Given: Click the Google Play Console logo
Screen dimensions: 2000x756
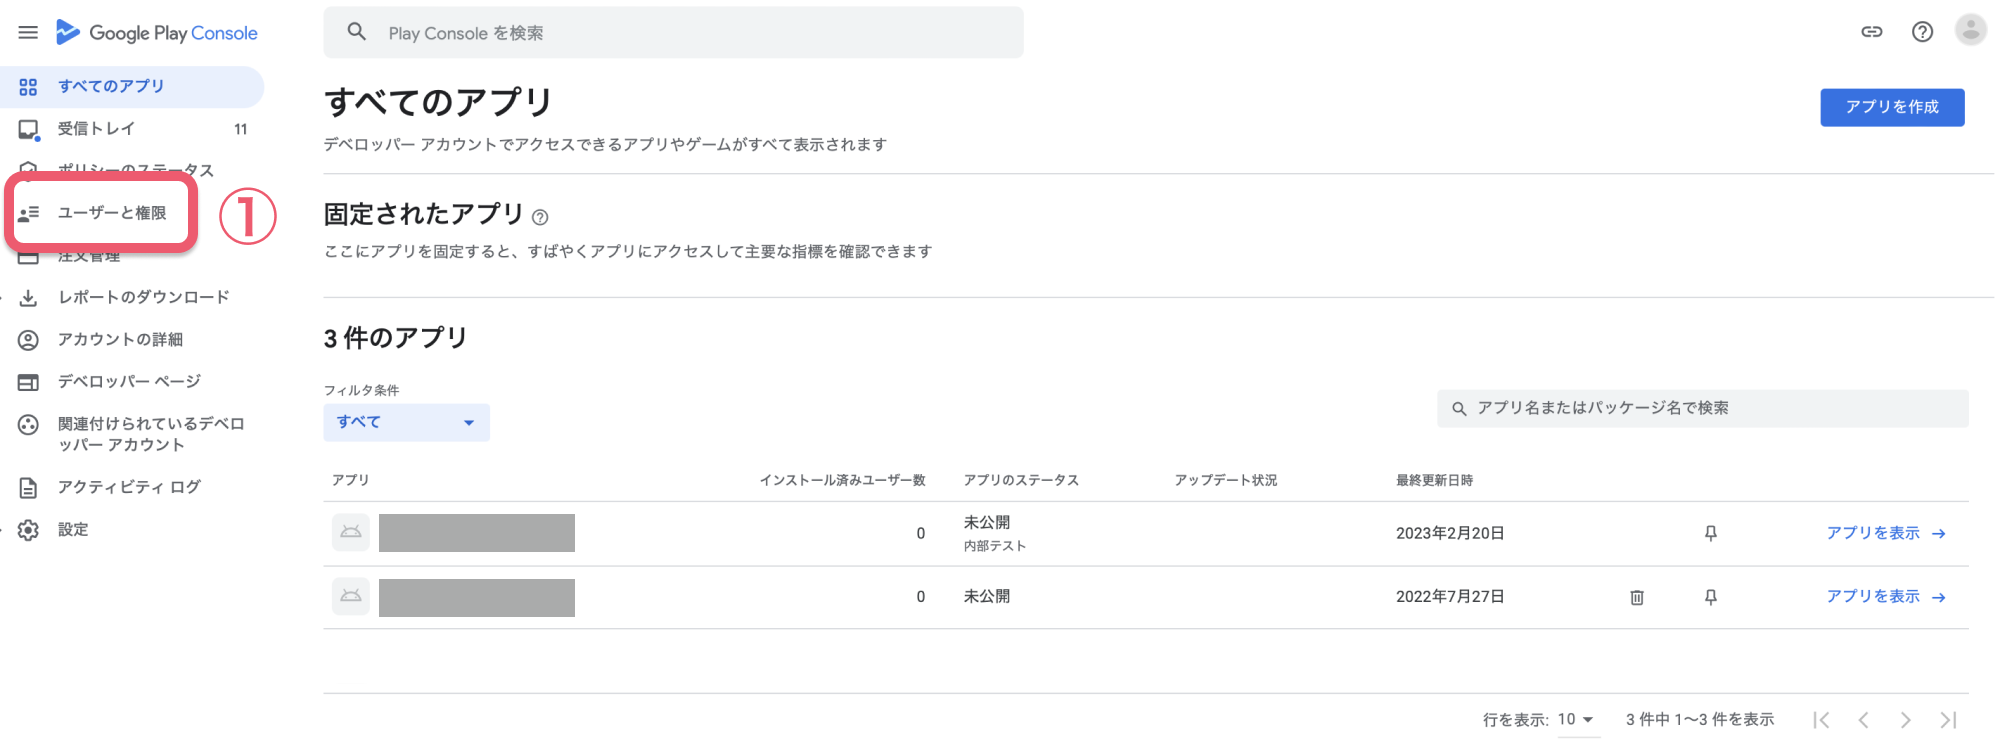Looking at the screenshot, I should (157, 33).
